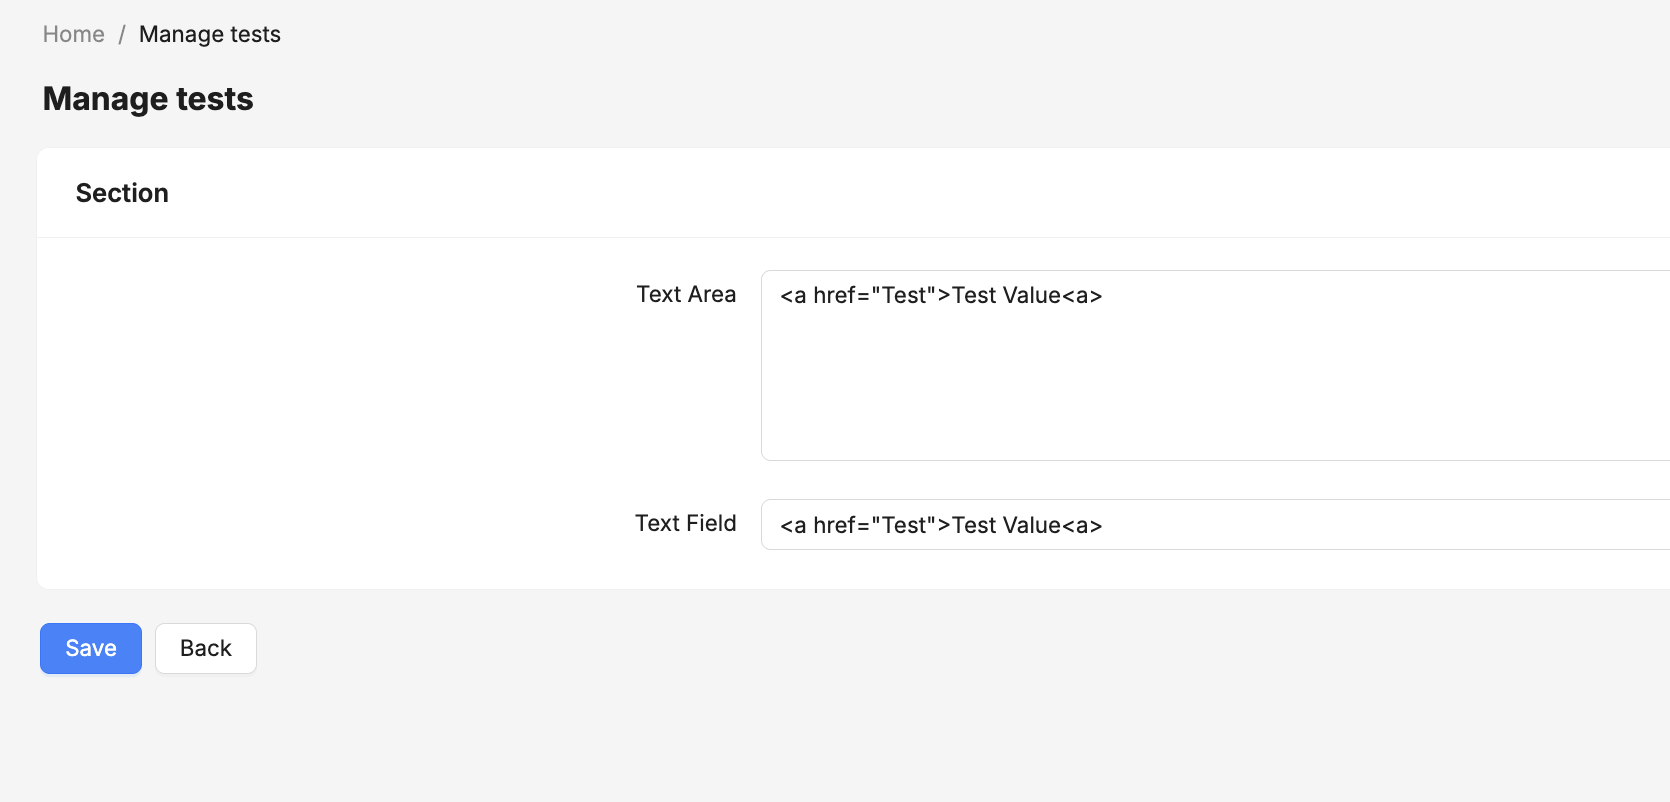This screenshot has height=802, width=1670.
Task: Click the breadcrumb slash separator
Action: pos(122,34)
